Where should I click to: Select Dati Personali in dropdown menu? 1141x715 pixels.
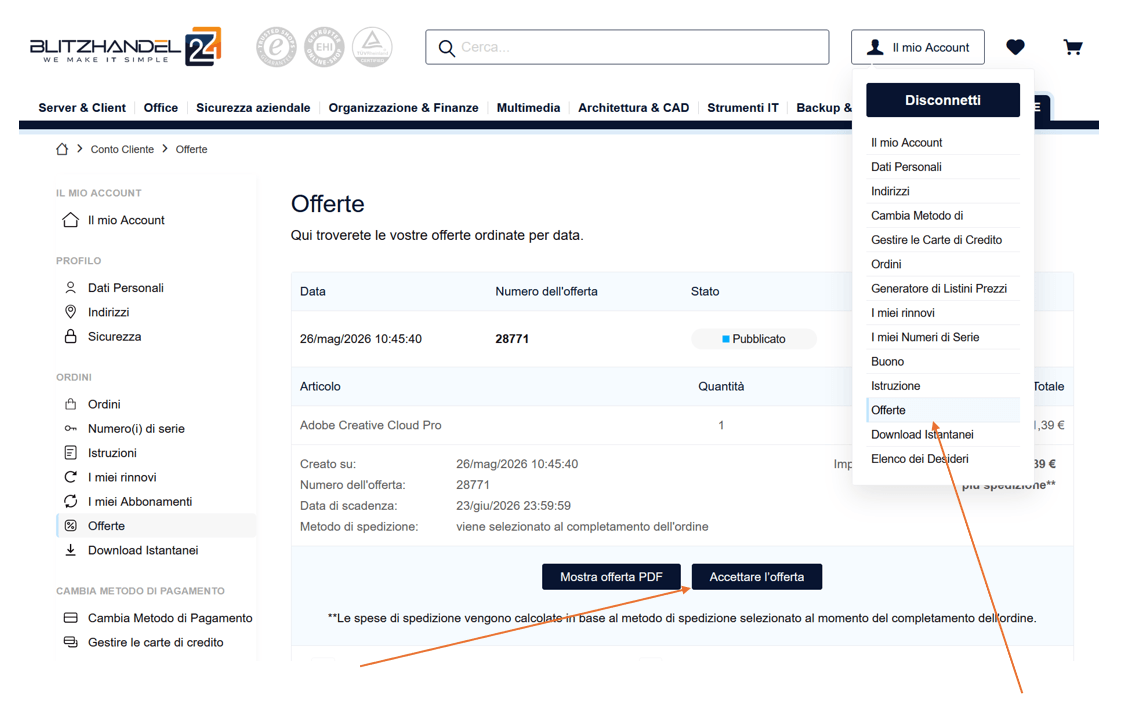(x=943, y=167)
